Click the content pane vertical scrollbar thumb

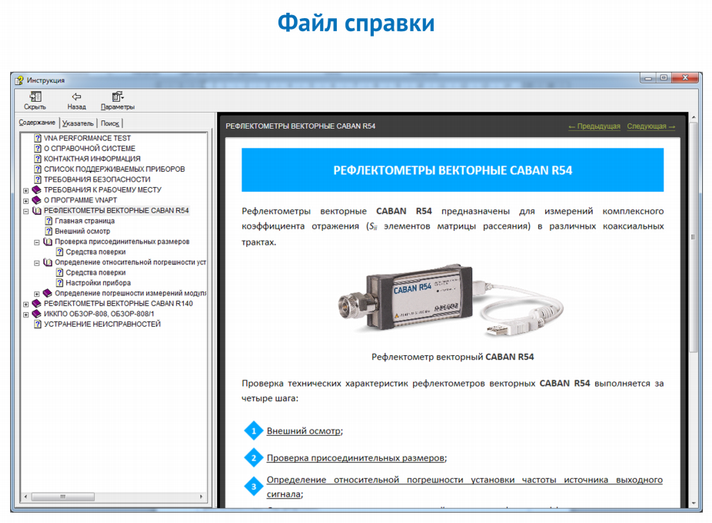click(x=693, y=237)
